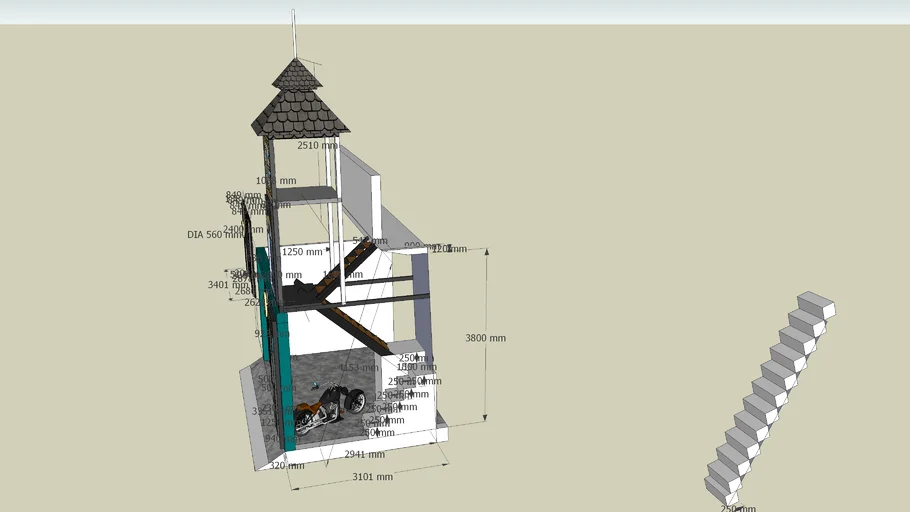This screenshot has height=512, width=910.
Task: Click the faint '1153 mm' floor dimension
Action: coord(359,367)
